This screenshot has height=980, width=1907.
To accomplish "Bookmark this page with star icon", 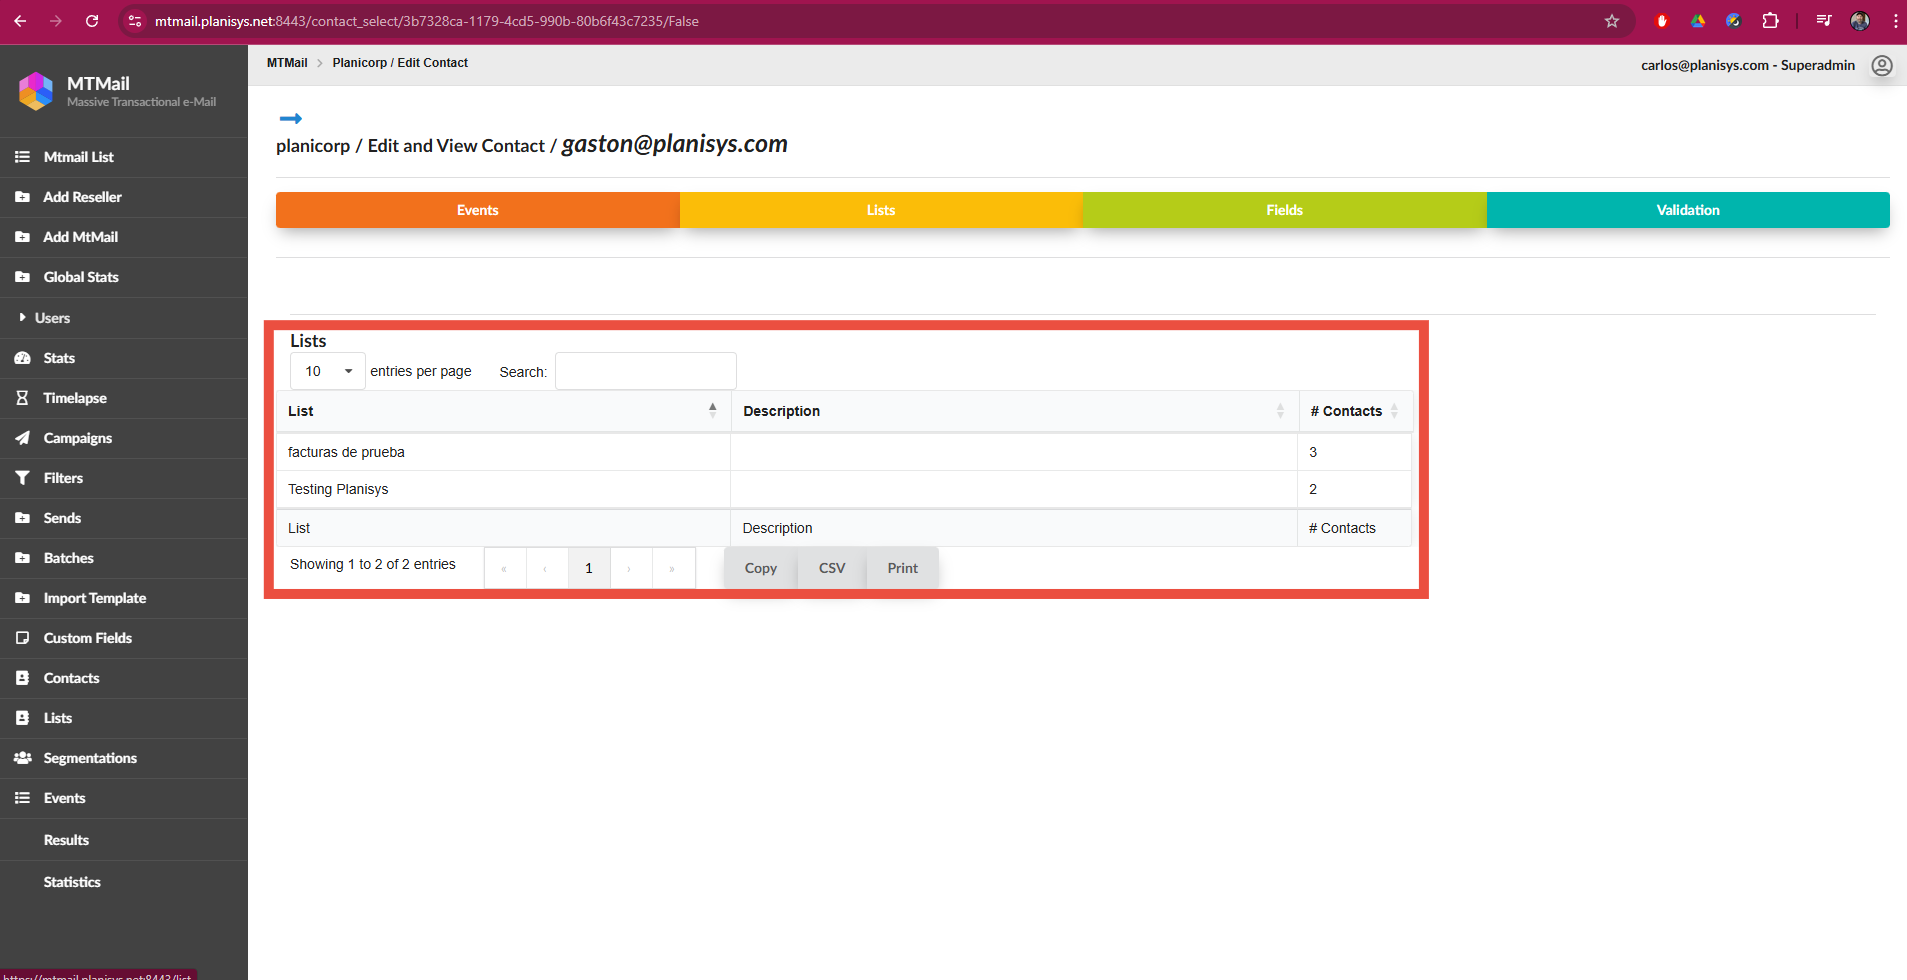I will [1611, 21].
